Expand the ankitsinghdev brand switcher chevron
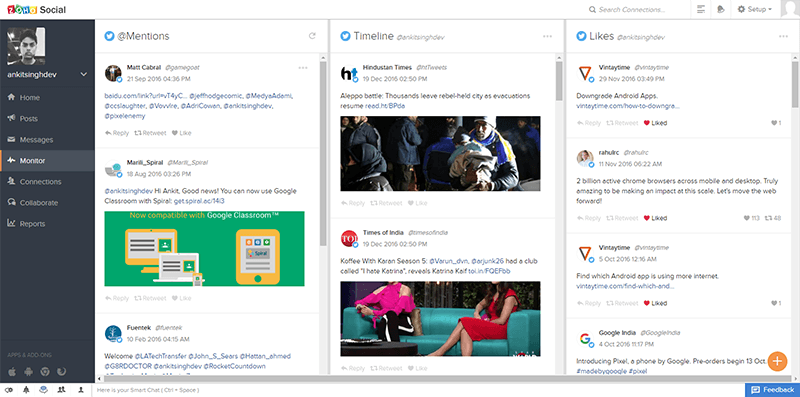The height and width of the screenshot is (397, 800). coord(84,75)
